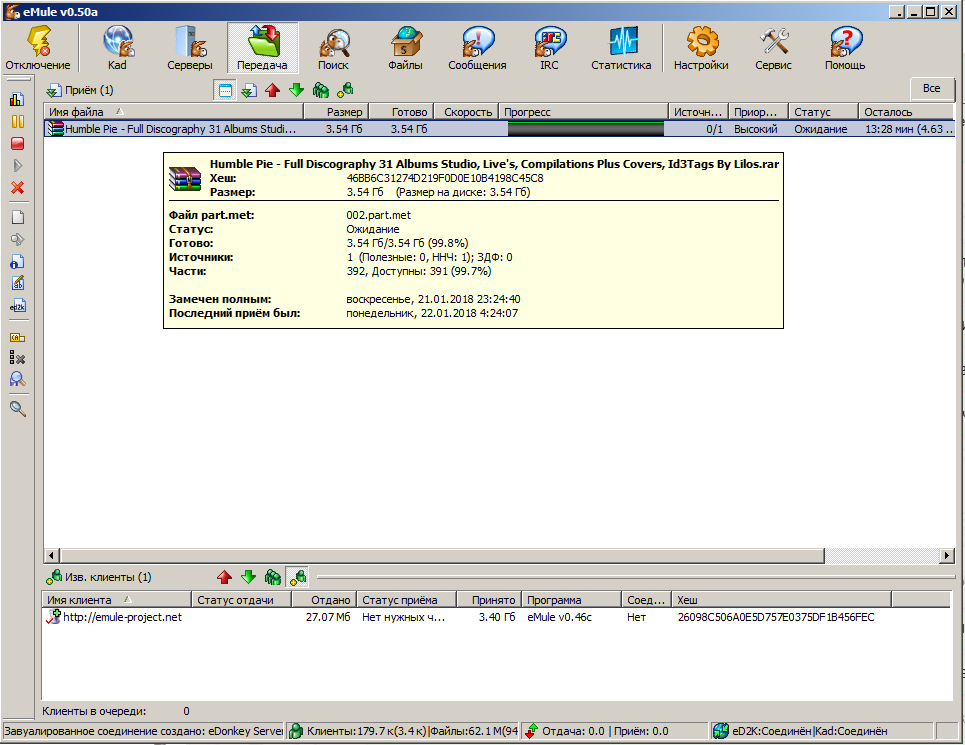Image resolution: width=965 pixels, height=745 pixels.
Task: Show queued clients icon in top toolbar
Action: [x=321, y=90]
